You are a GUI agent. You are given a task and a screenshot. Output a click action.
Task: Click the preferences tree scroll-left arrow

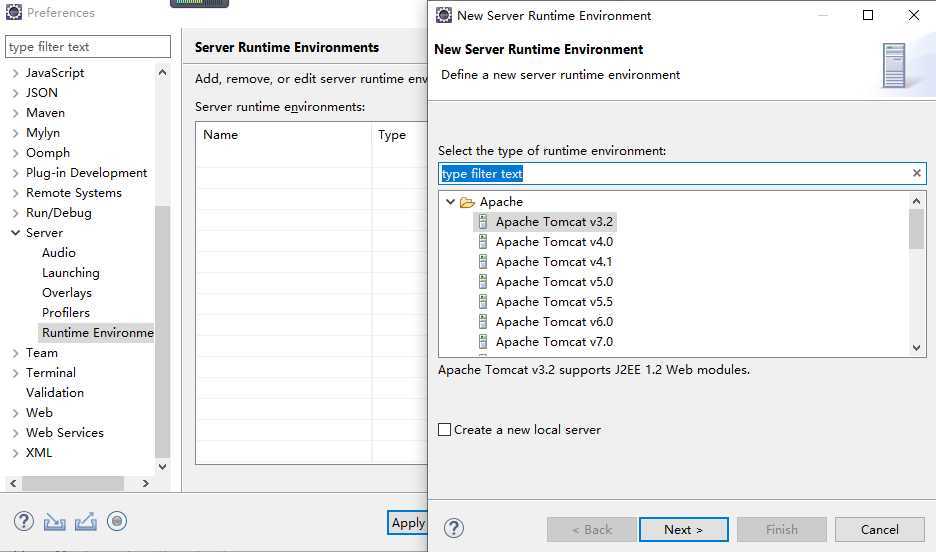click(13, 483)
